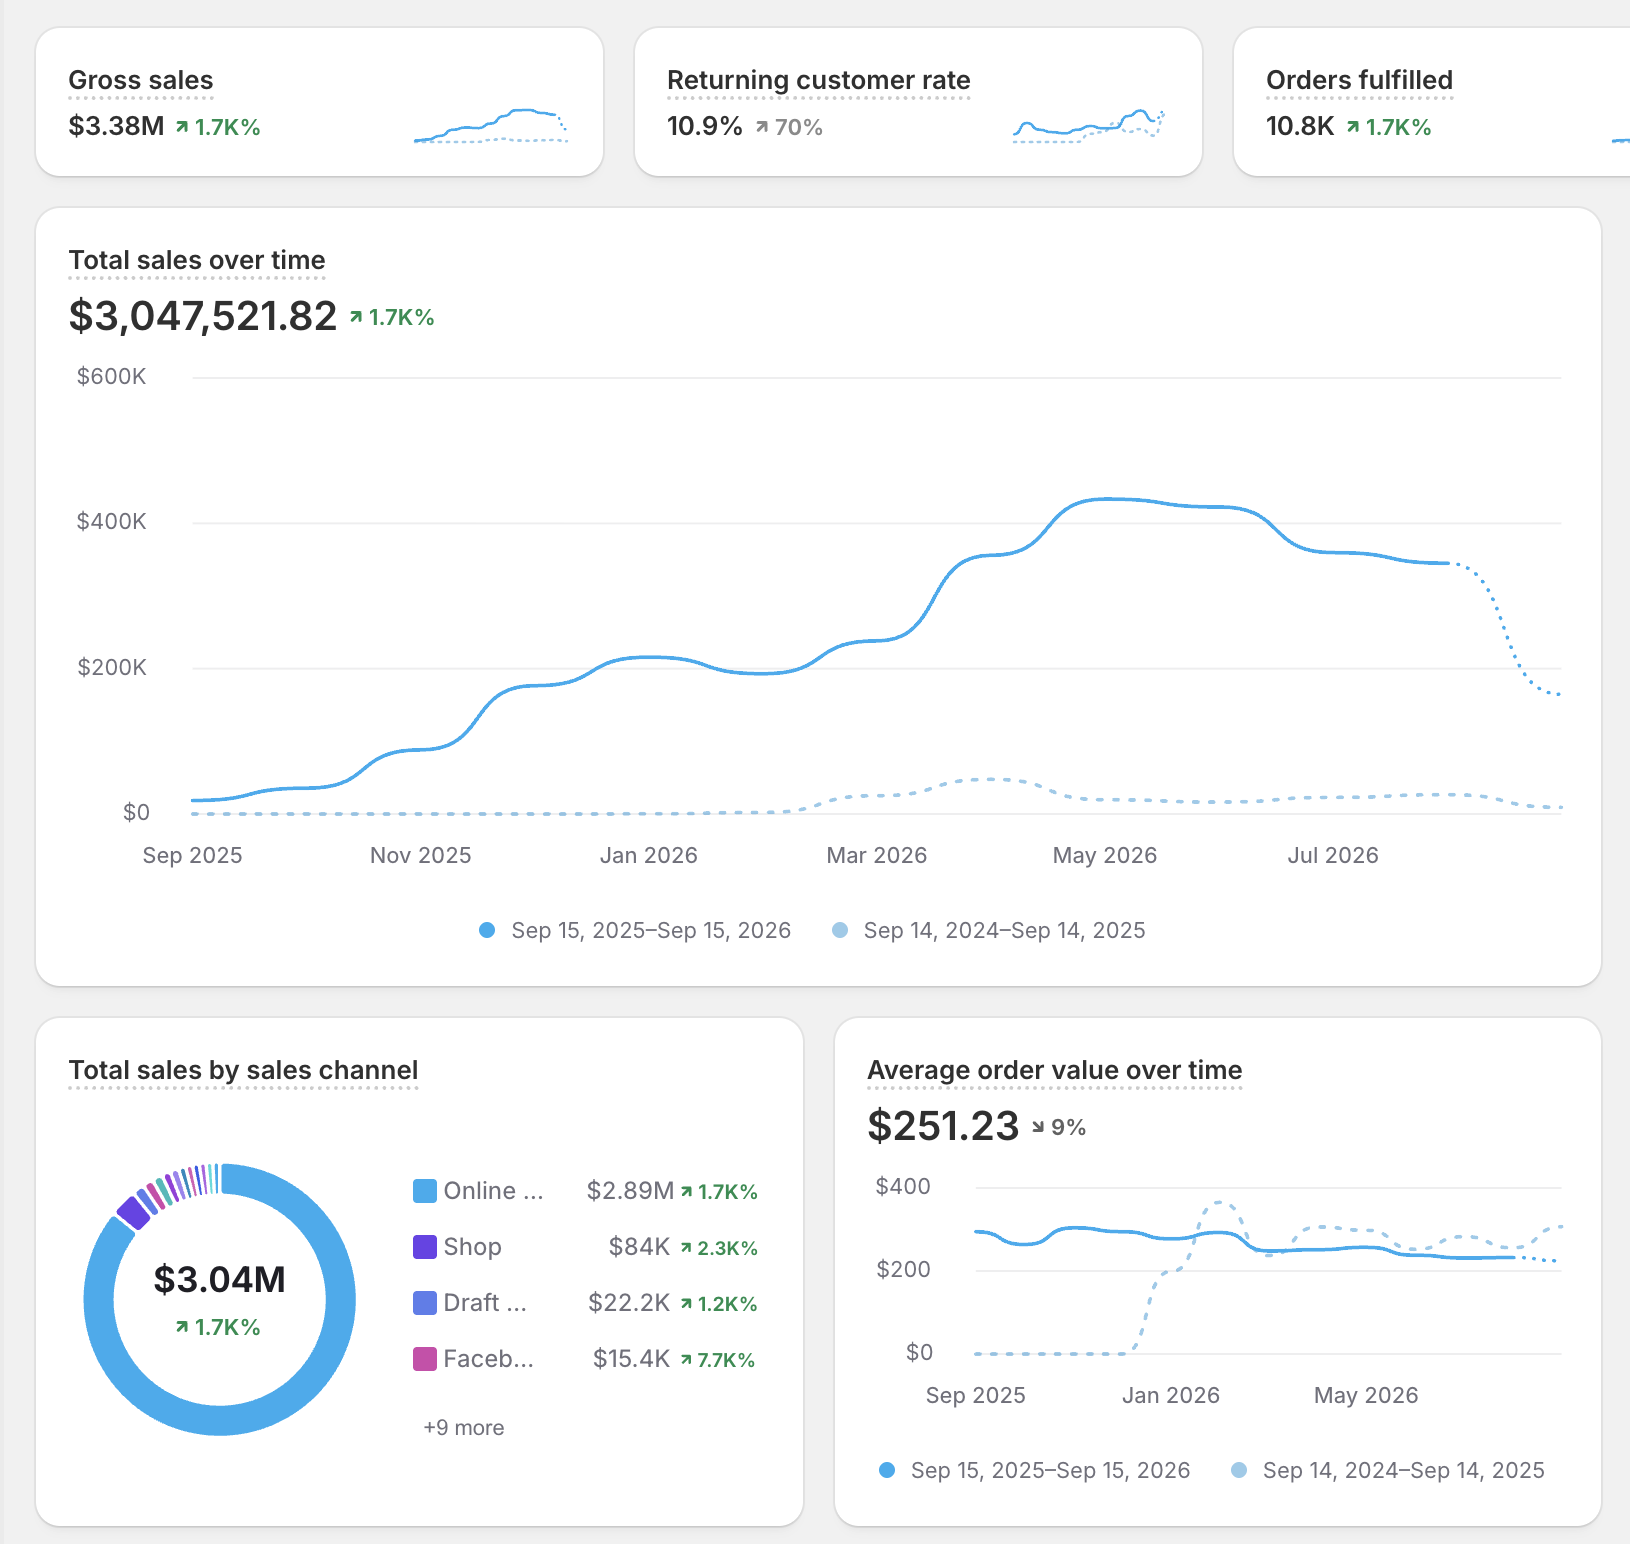Click the upward trend arrow beside $3,047,521.82
The image size is (1630, 1544).
(x=356, y=317)
